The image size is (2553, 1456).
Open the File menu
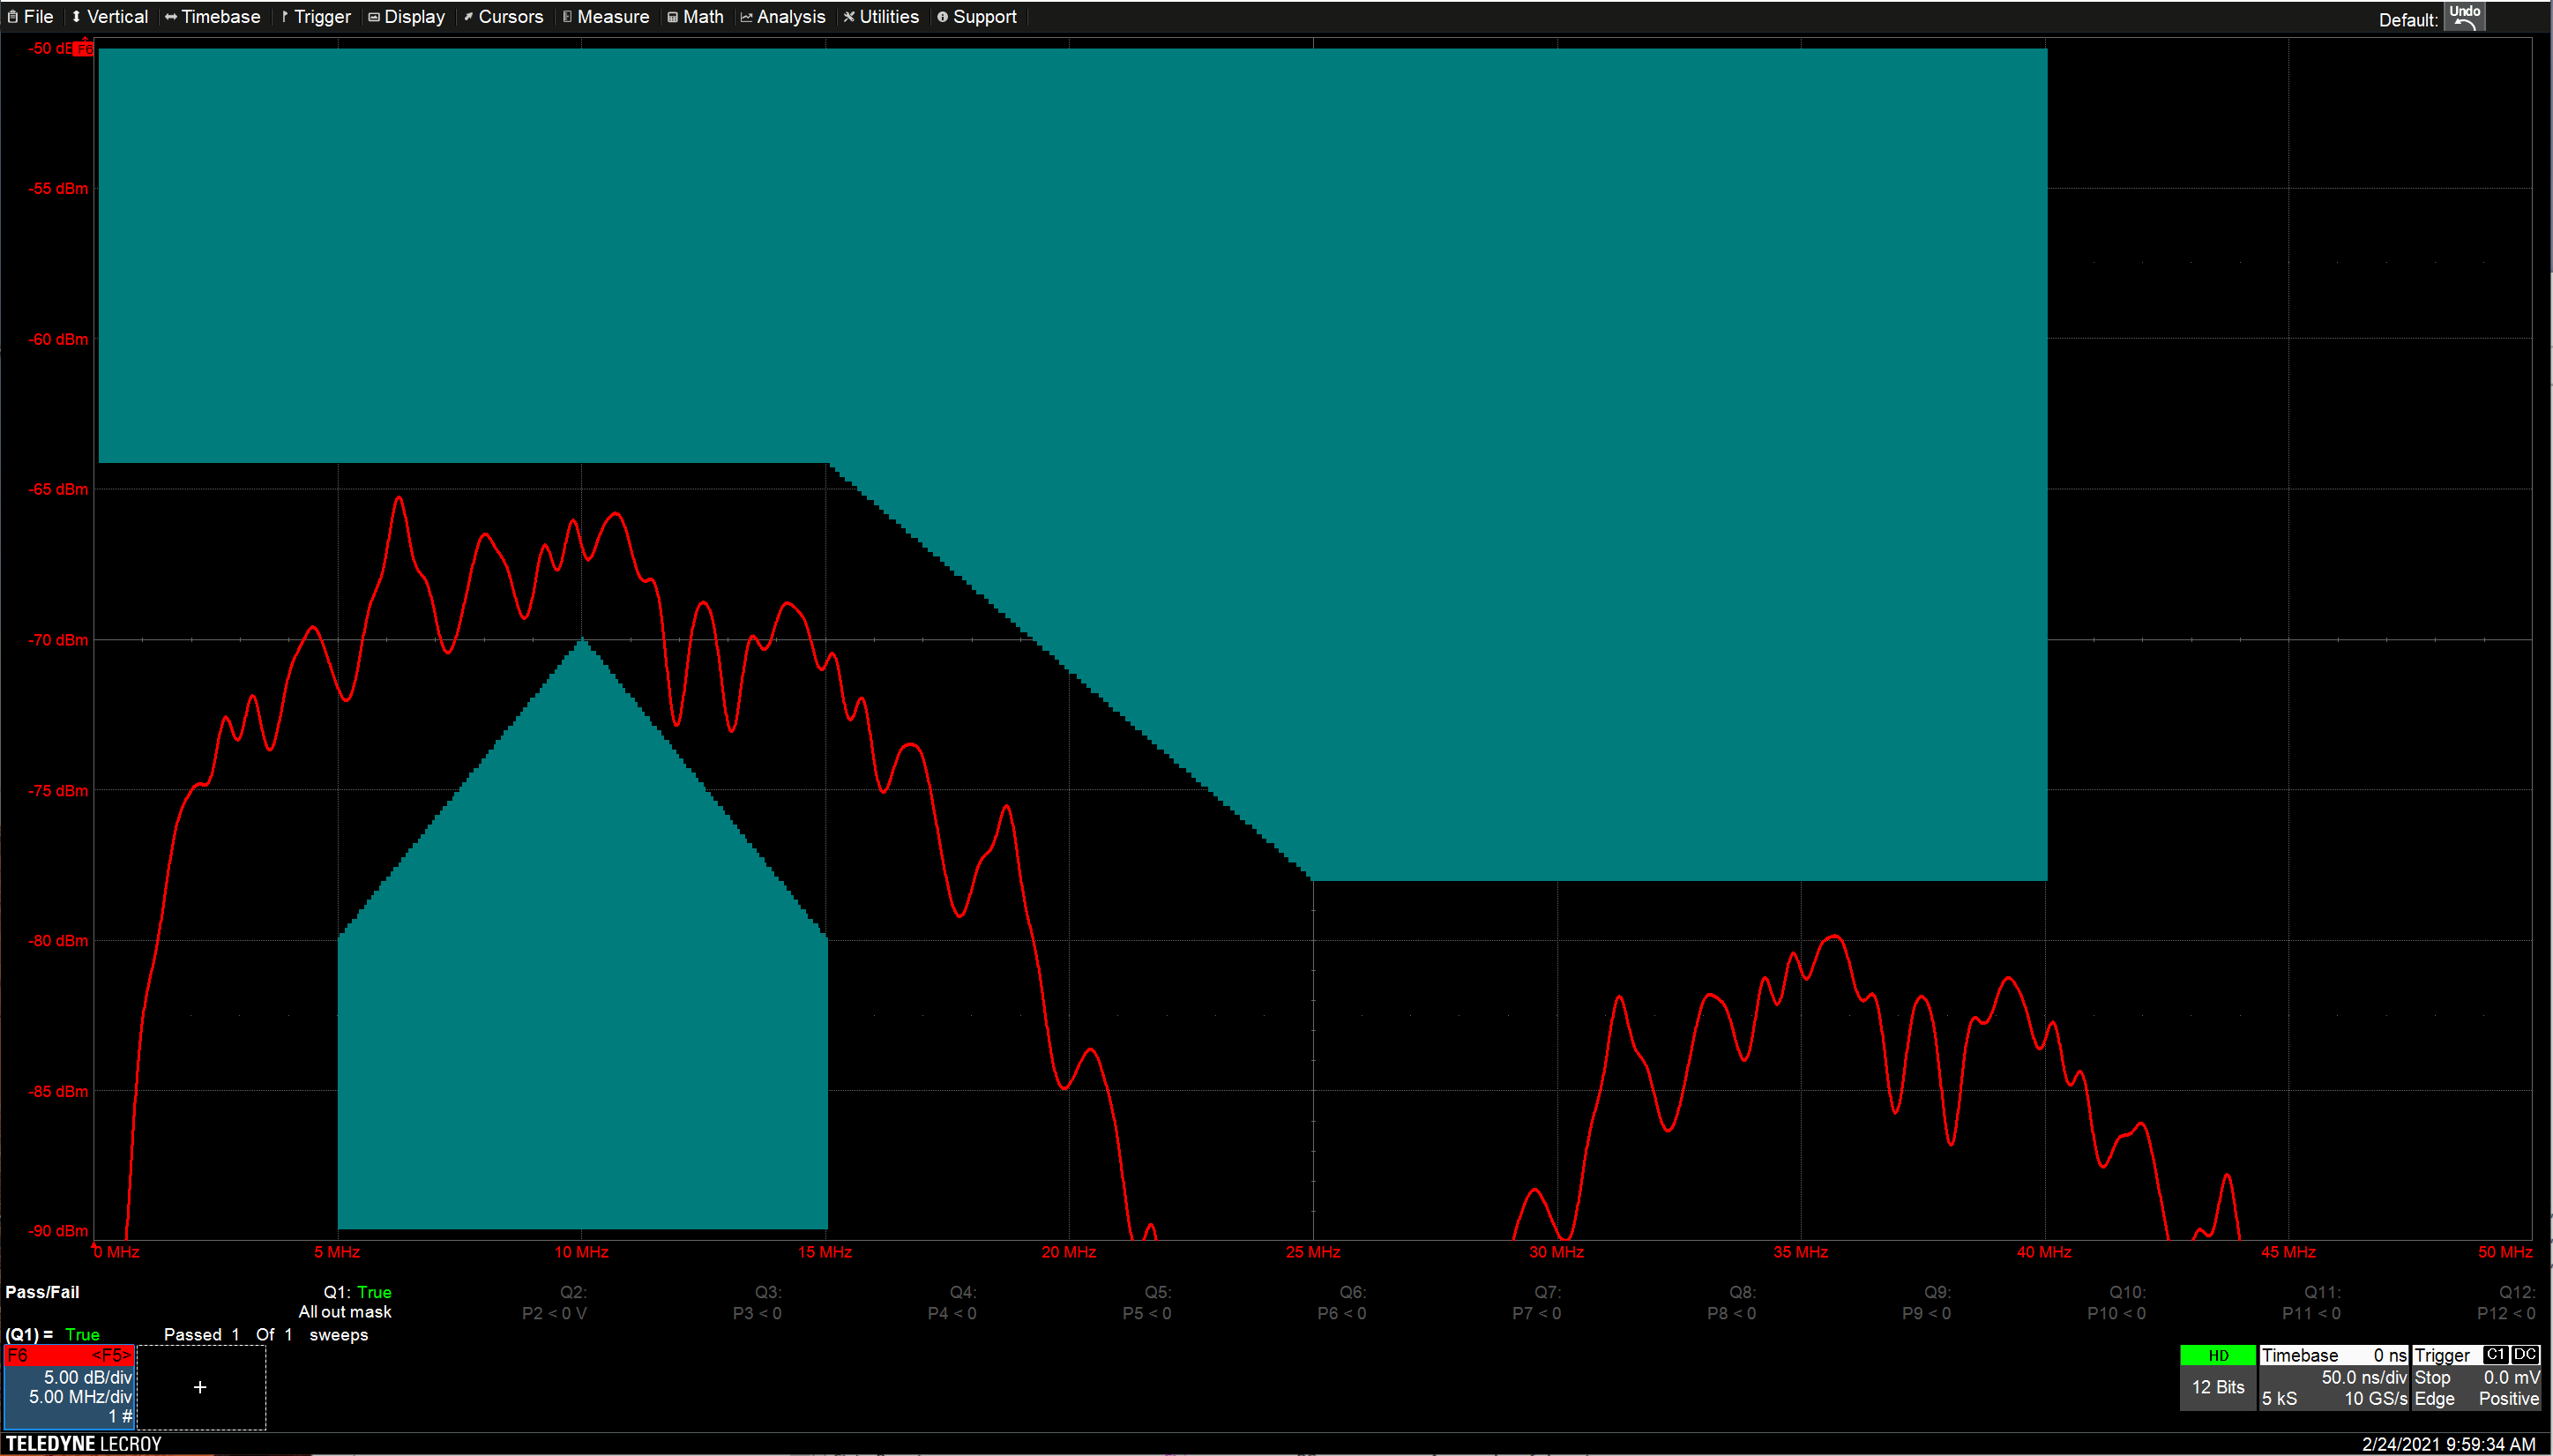pyautogui.click(x=31, y=17)
